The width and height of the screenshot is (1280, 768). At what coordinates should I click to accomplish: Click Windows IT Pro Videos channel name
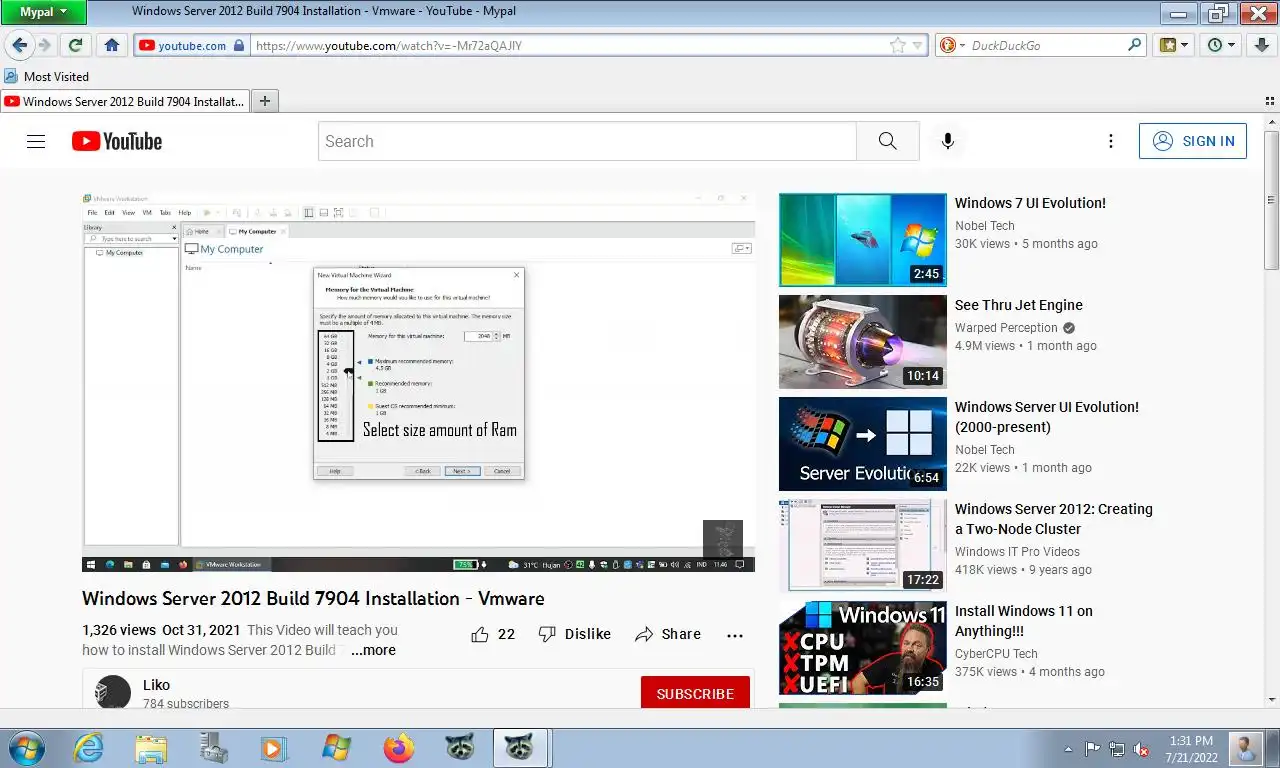[x=1017, y=552]
